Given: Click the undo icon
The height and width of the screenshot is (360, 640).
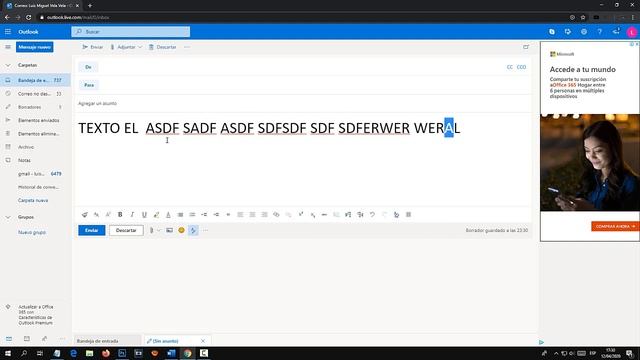Looking at the screenshot, I should tap(372, 215).
